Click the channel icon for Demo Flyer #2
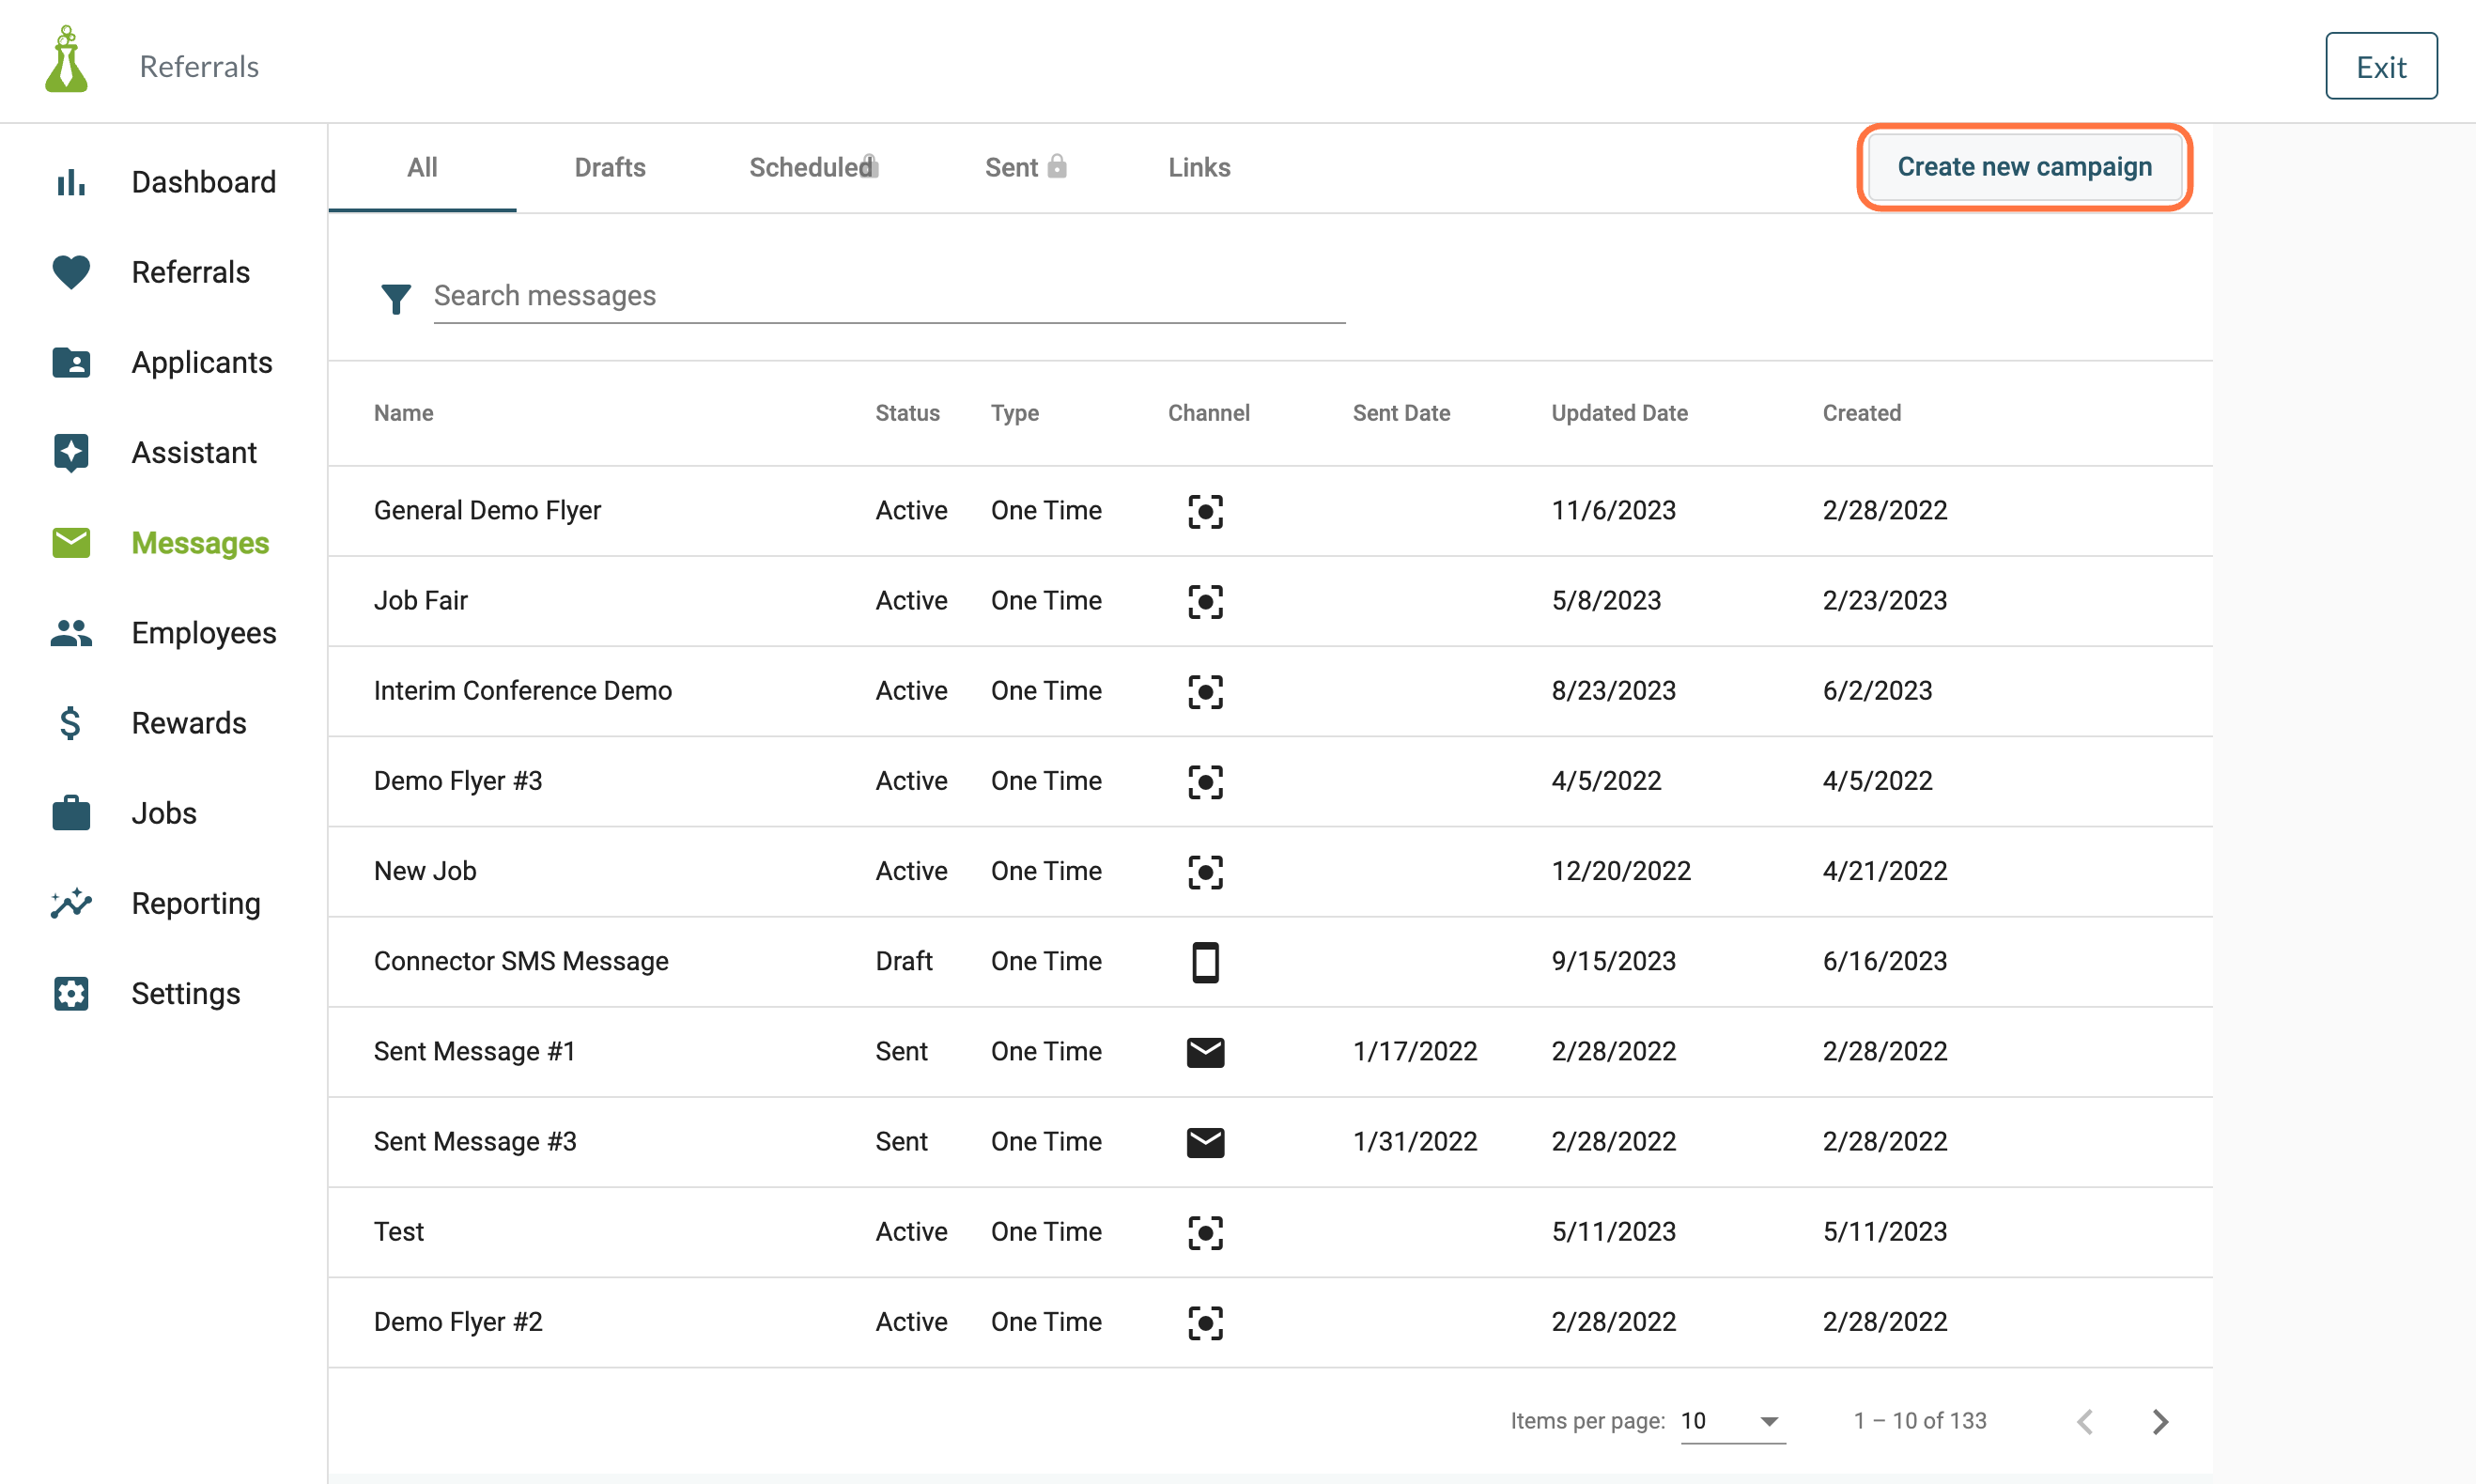Viewport: 2476px width, 1484px height. pos(1206,1322)
